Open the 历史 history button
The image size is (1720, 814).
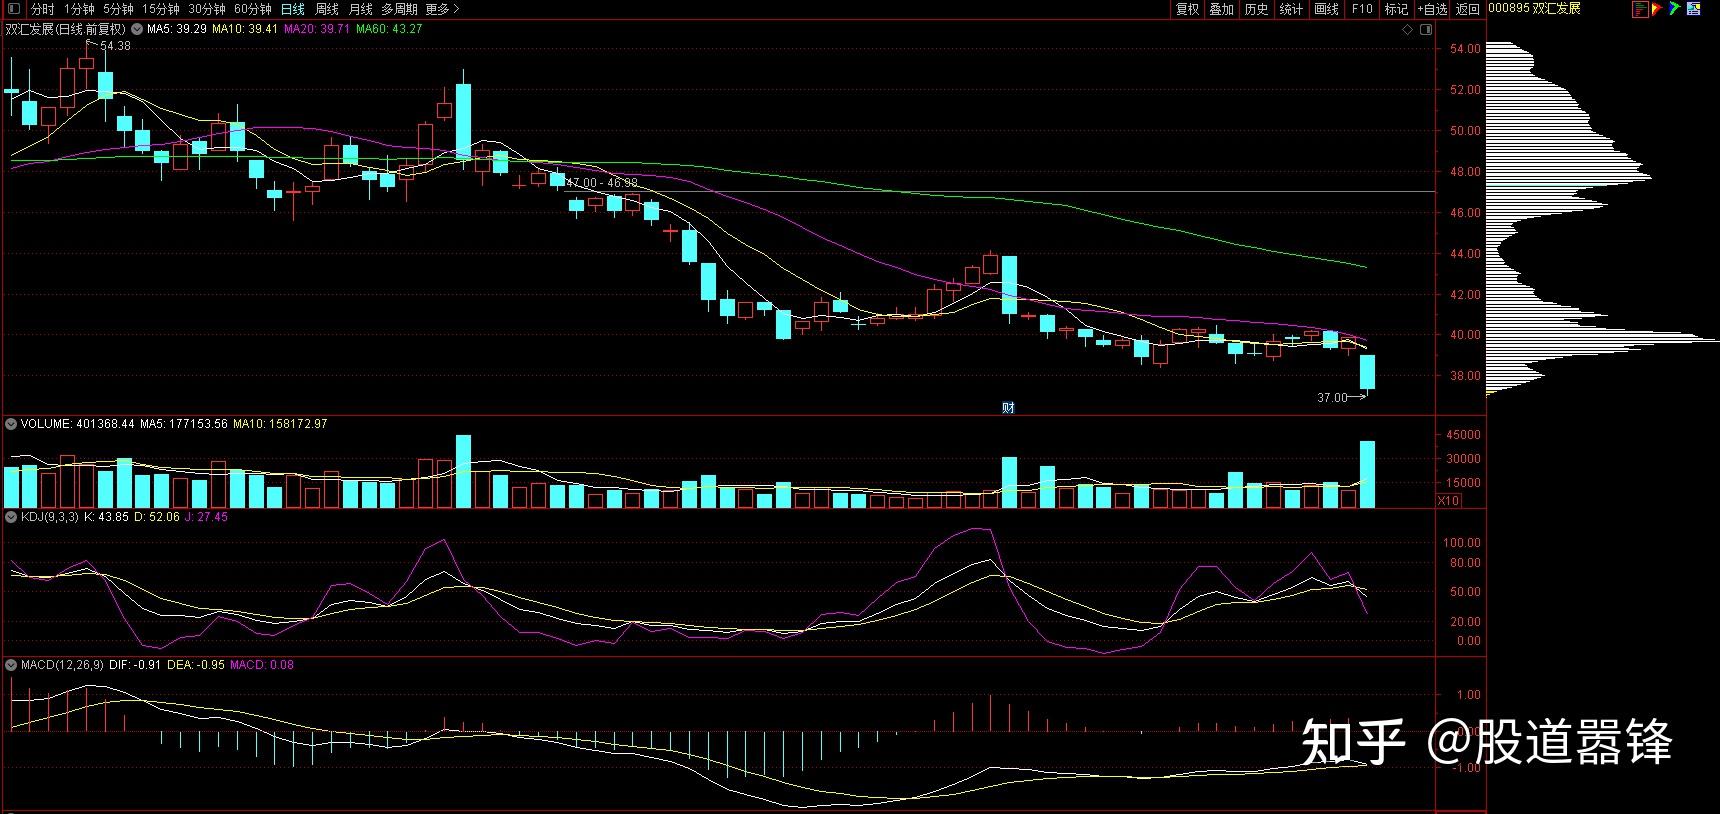point(1256,9)
